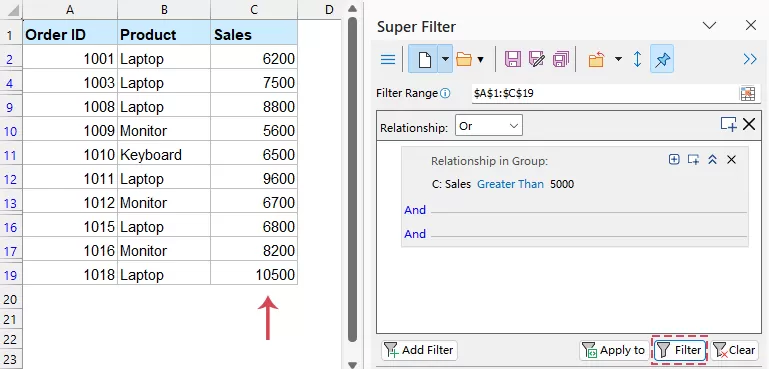This screenshot has height=369, width=769.
Task: Save current filter settings floppy icon
Action: pyautogui.click(x=513, y=60)
